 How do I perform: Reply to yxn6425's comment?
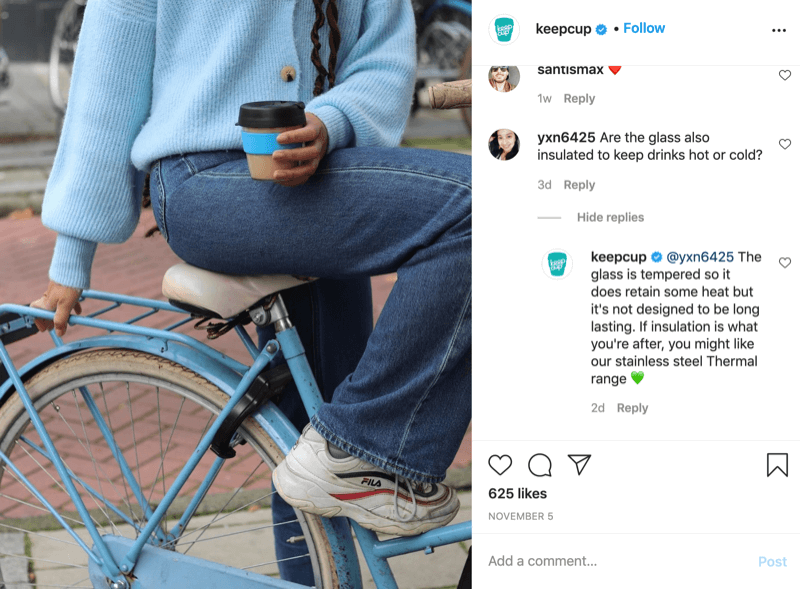(579, 185)
